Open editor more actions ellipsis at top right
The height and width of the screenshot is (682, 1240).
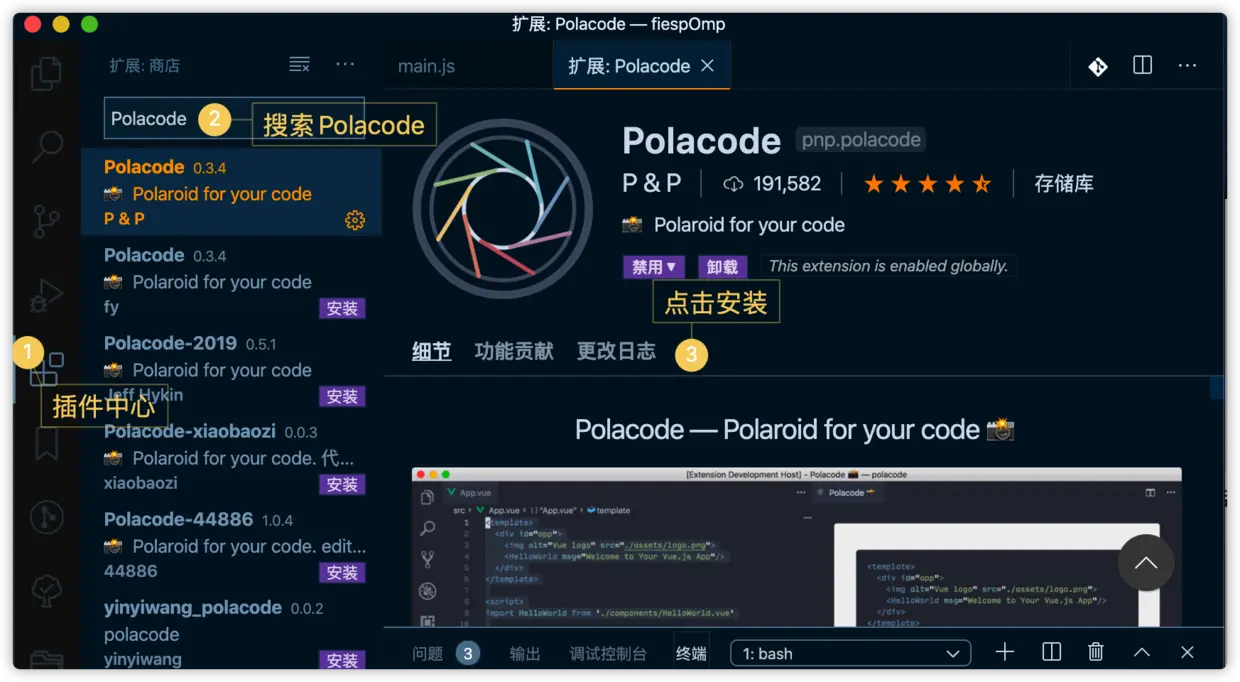click(1187, 65)
